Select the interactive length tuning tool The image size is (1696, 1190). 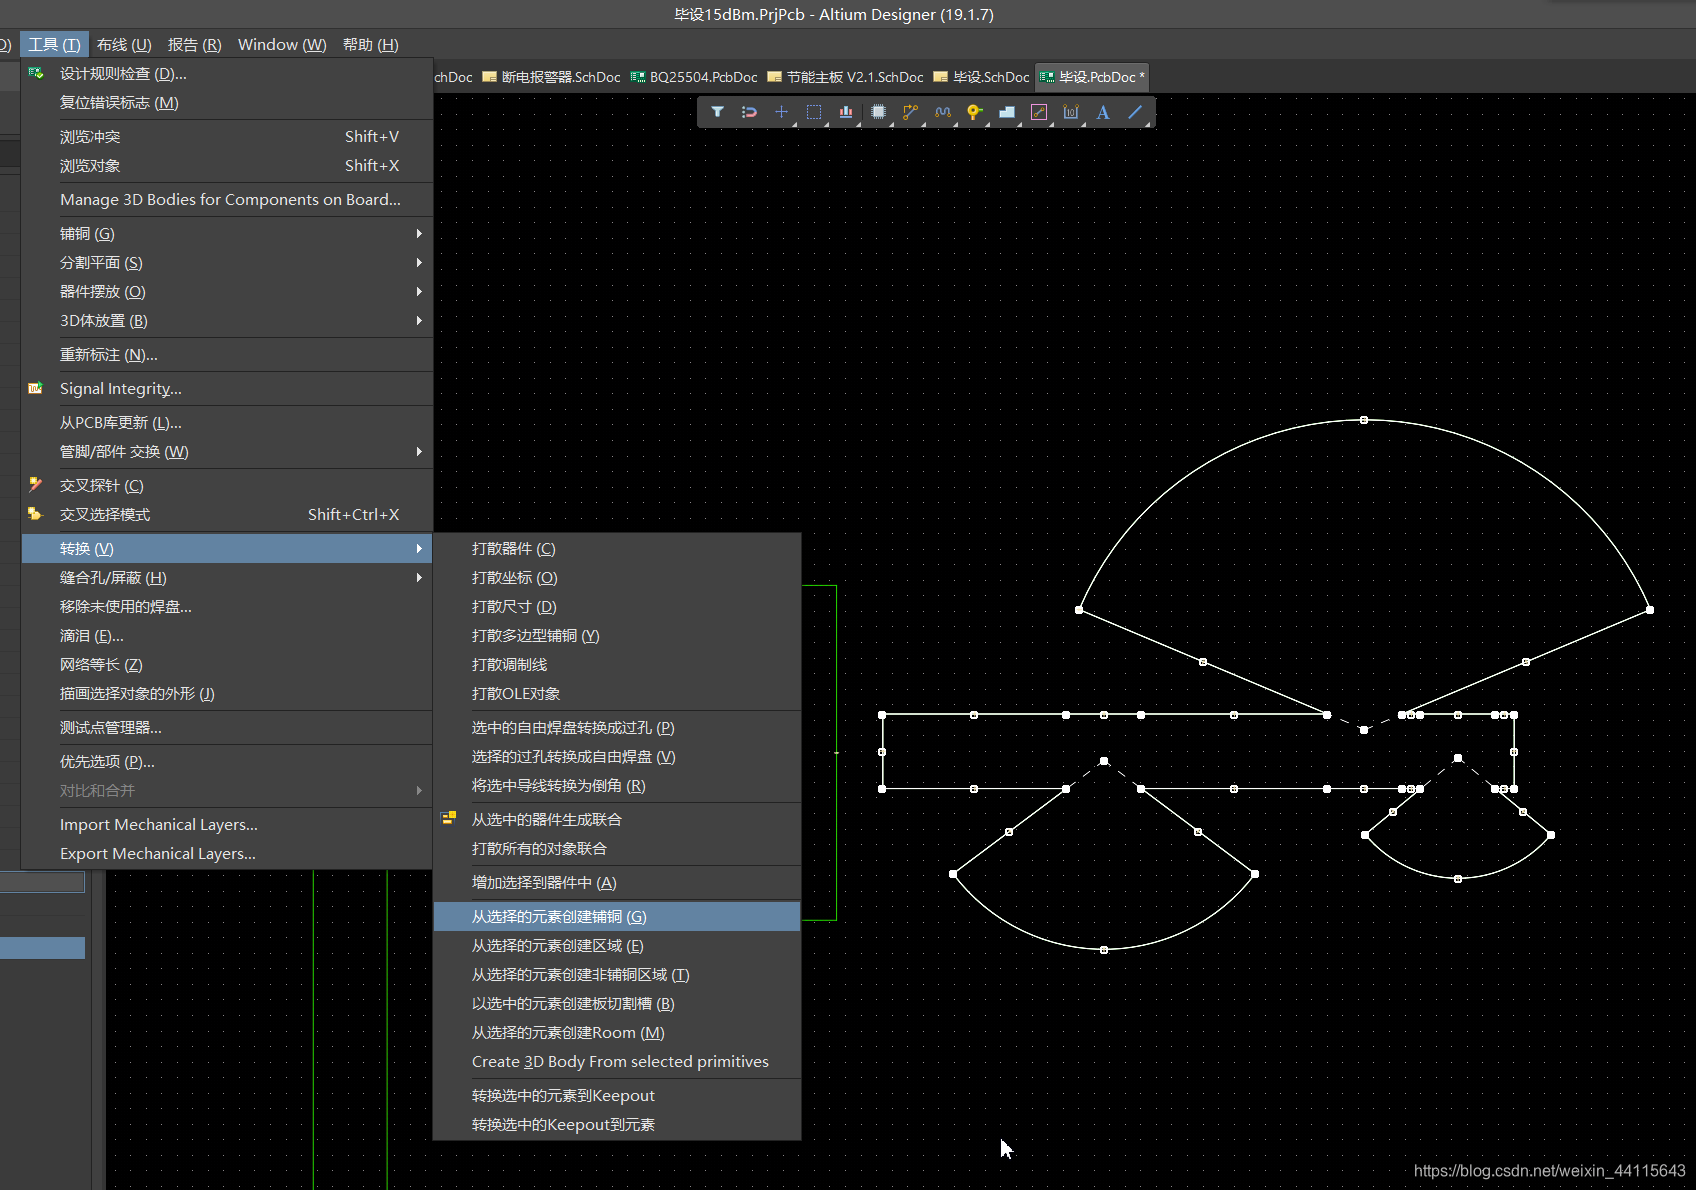pos(942,112)
